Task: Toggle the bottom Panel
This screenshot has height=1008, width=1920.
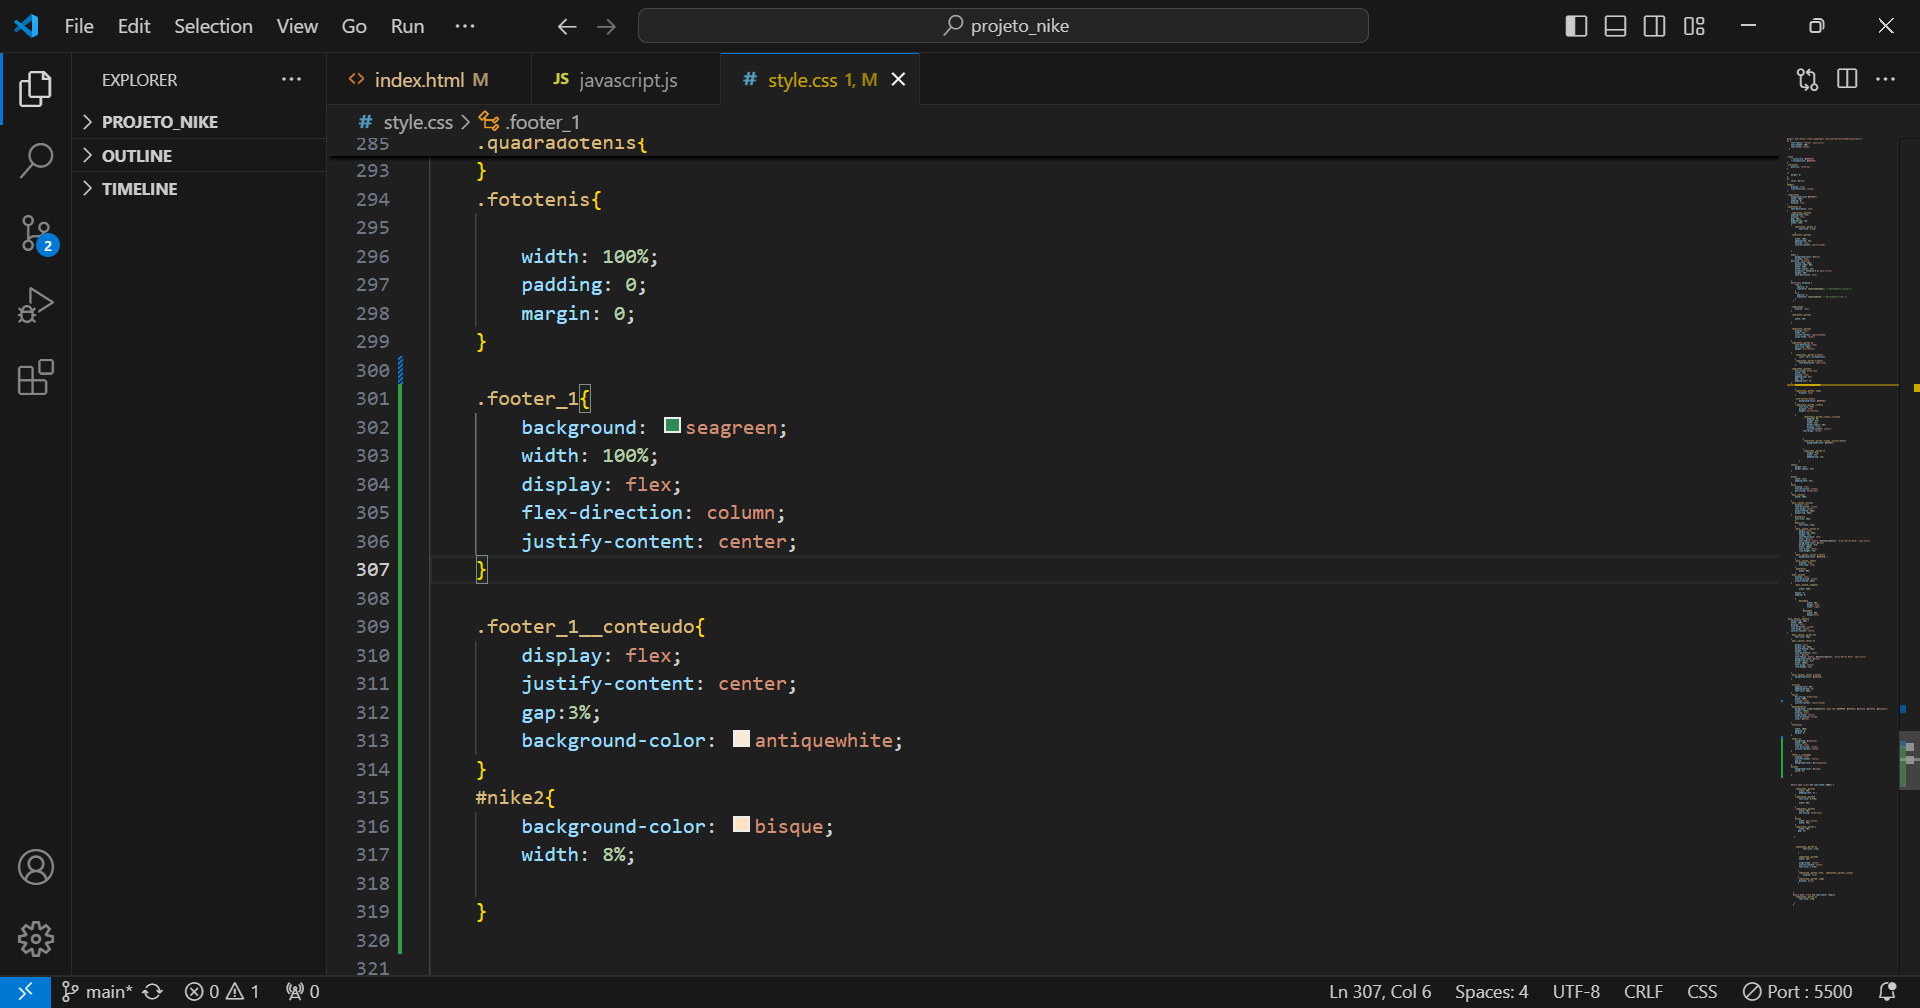Action: point(1615,26)
